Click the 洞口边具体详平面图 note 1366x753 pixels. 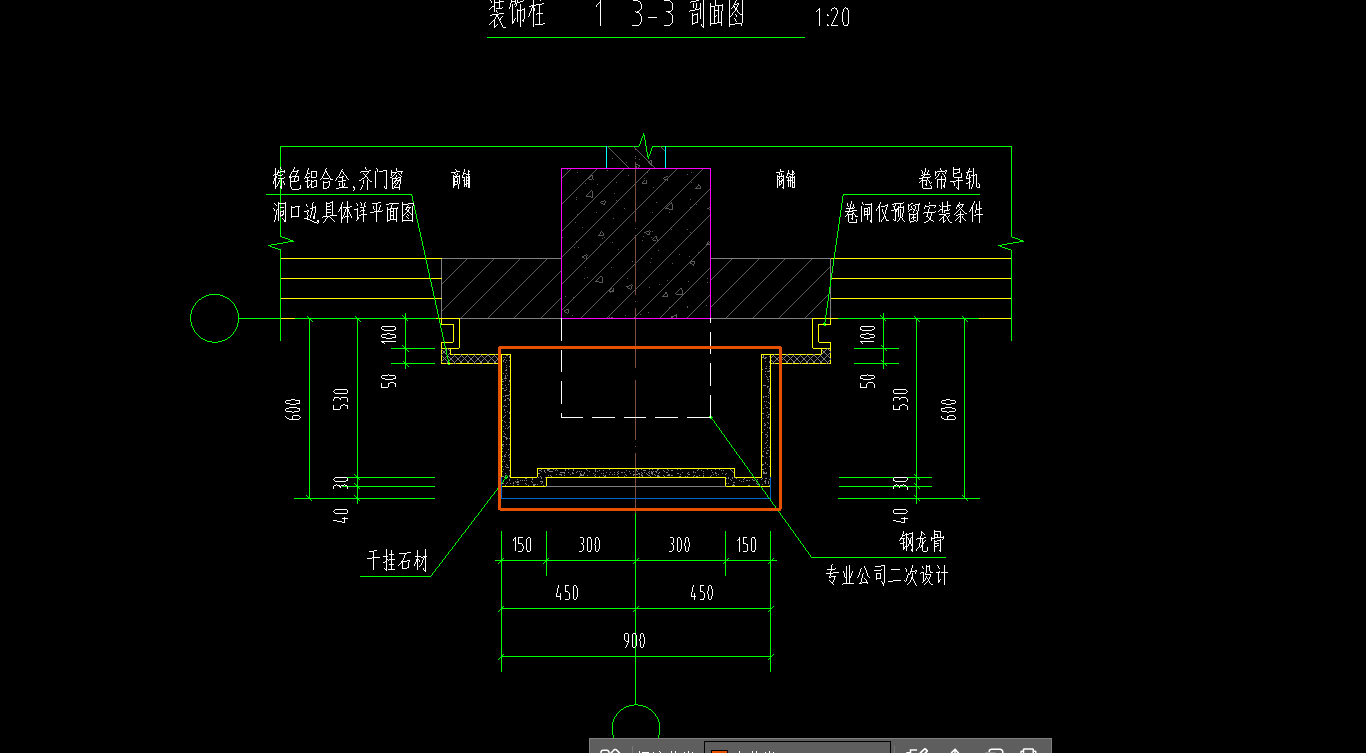[344, 212]
